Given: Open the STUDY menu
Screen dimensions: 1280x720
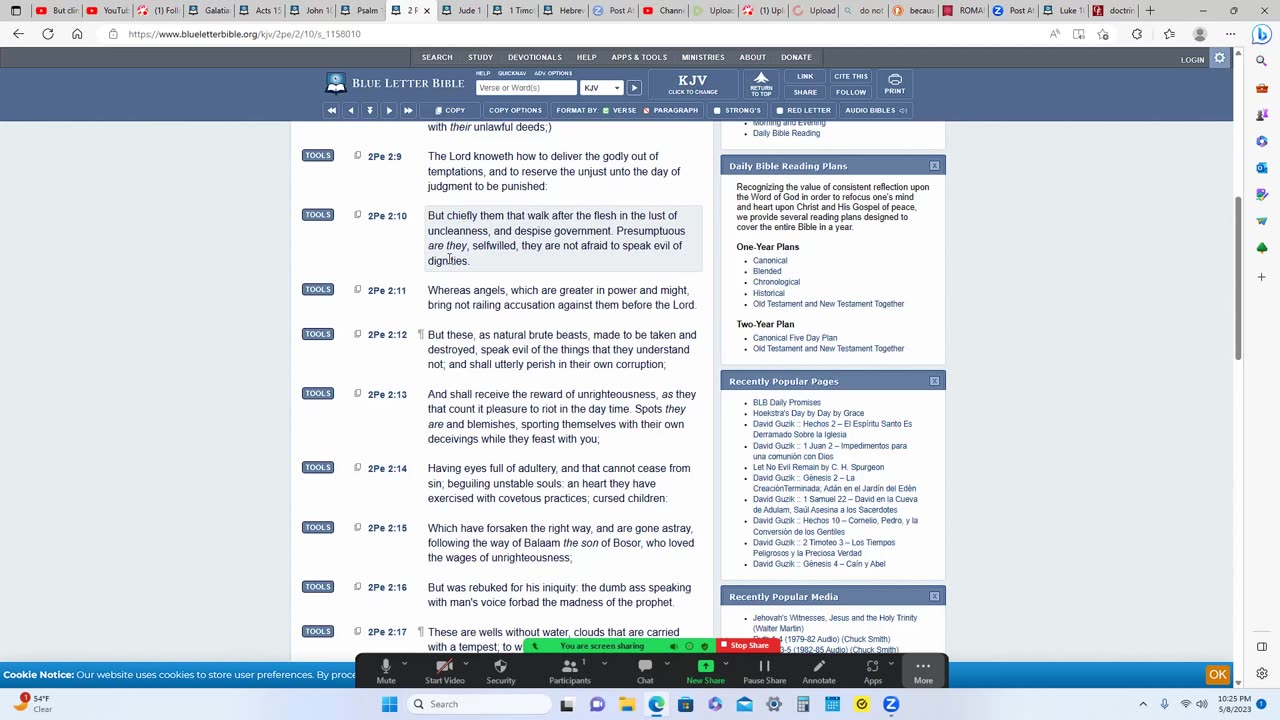Looking at the screenshot, I should tap(480, 57).
